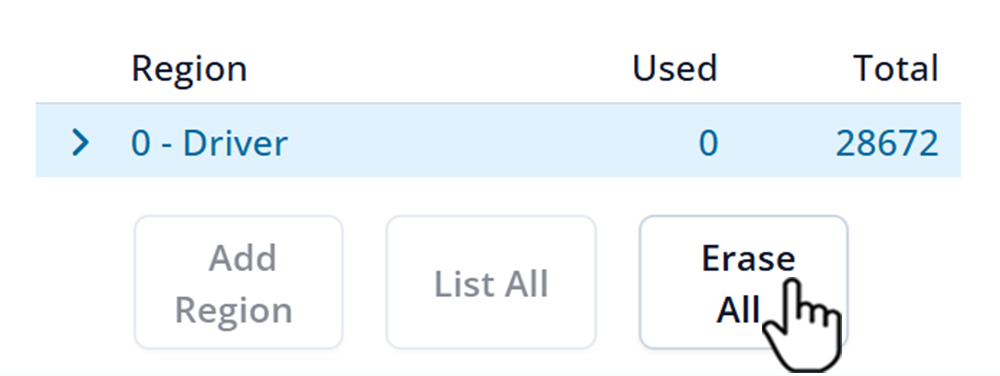Click the chevron arrow beside Driver
This screenshot has height=376, width=1000.
coord(80,143)
